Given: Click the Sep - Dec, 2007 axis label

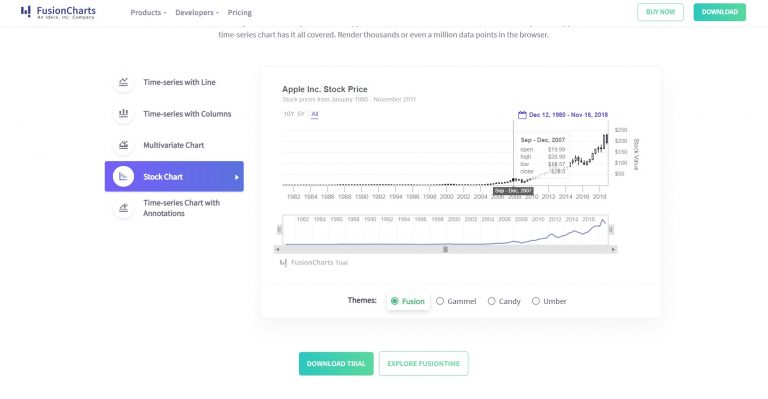Looking at the screenshot, I should pos(513,191).
